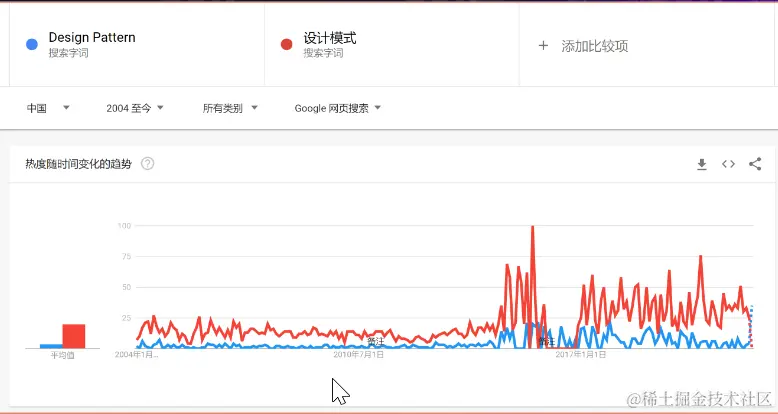Click the red 设计模式 dot
The width and height of the screenshot is (778, 414).
click(x=286, y=45)
